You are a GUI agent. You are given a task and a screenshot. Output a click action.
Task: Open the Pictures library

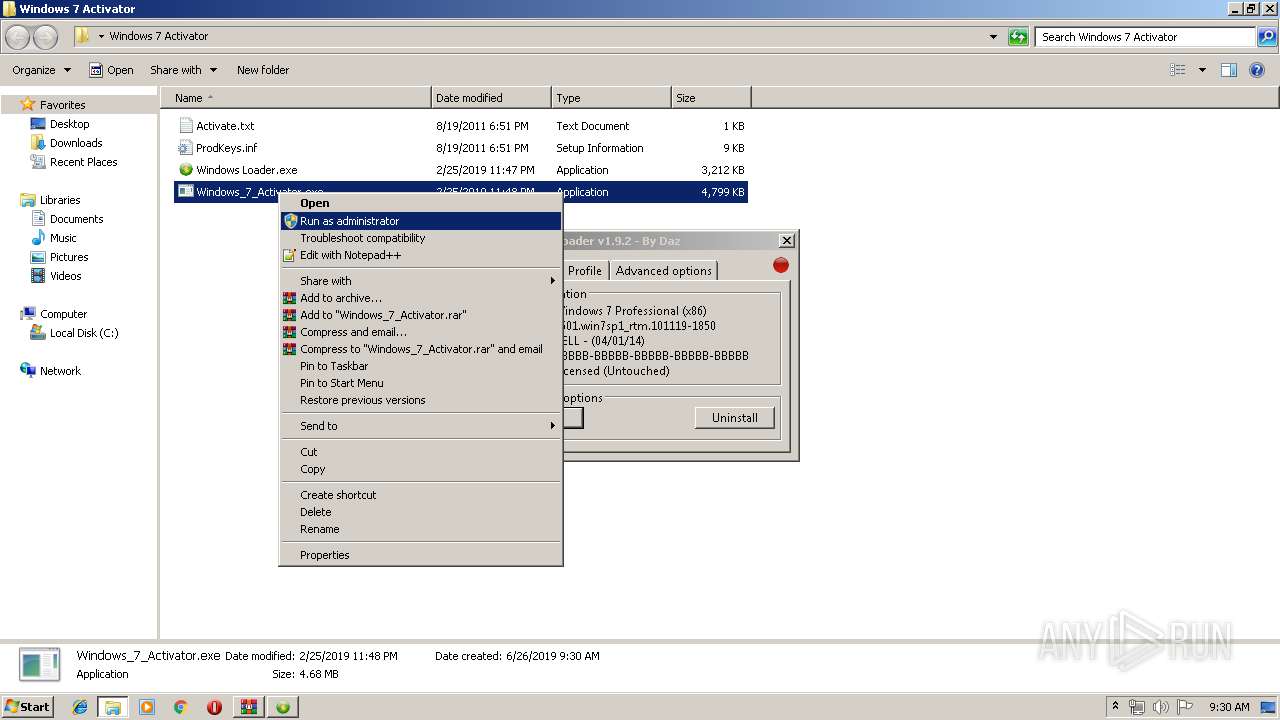[x=69, y=257]
